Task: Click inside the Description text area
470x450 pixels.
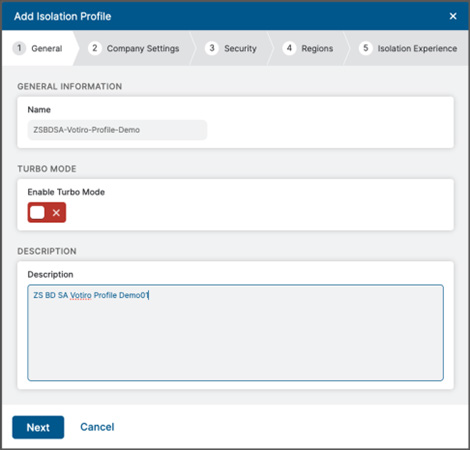Action: point(235,333)
